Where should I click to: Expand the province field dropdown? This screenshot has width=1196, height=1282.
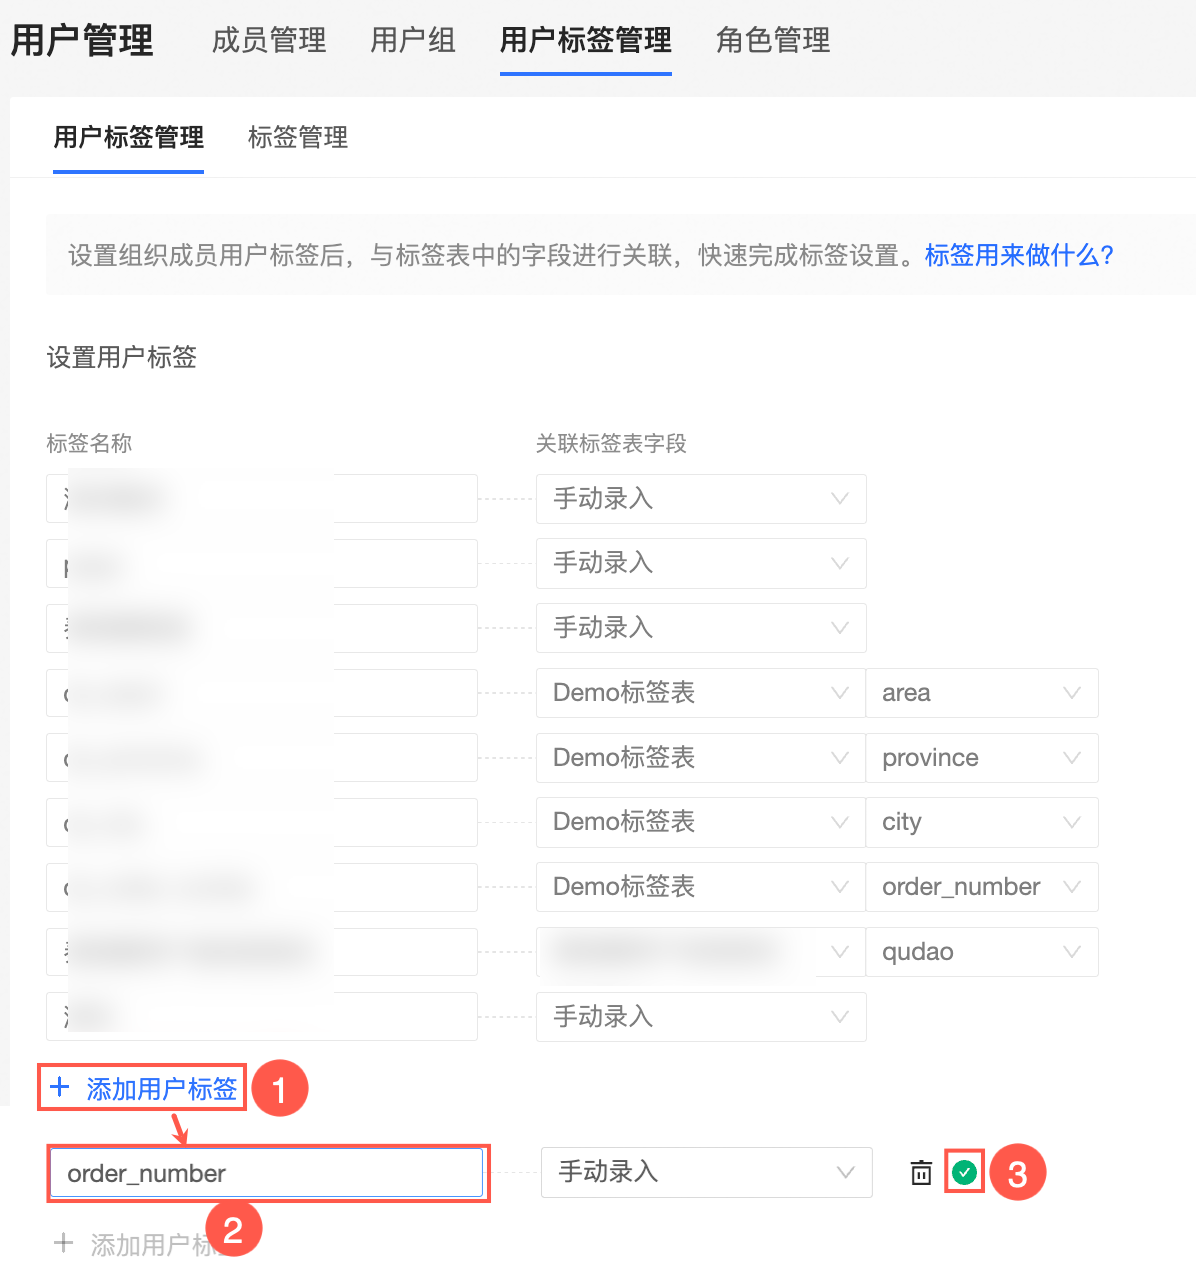[982, 758]
